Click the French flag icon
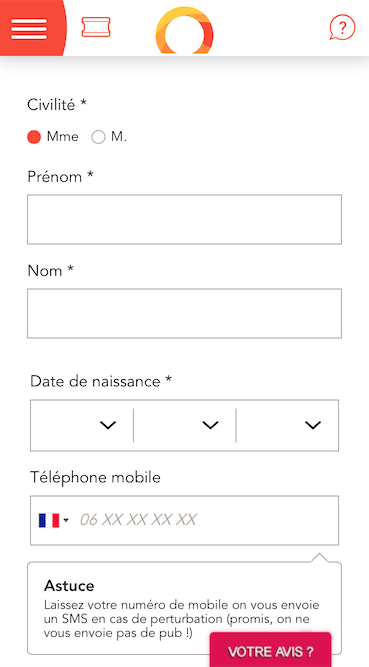The image size is (369, 667). click(x=49, y=520)
